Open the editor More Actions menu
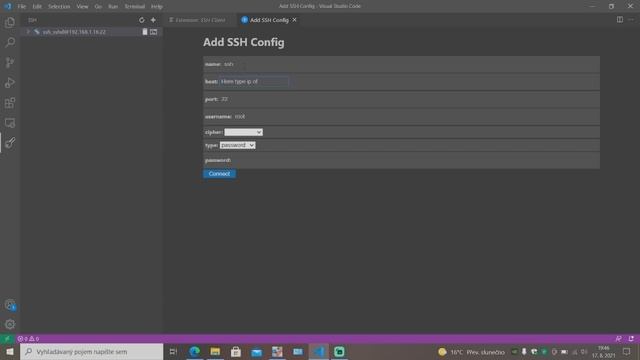Viewport: 640px width, 360px height. (631, 20)
